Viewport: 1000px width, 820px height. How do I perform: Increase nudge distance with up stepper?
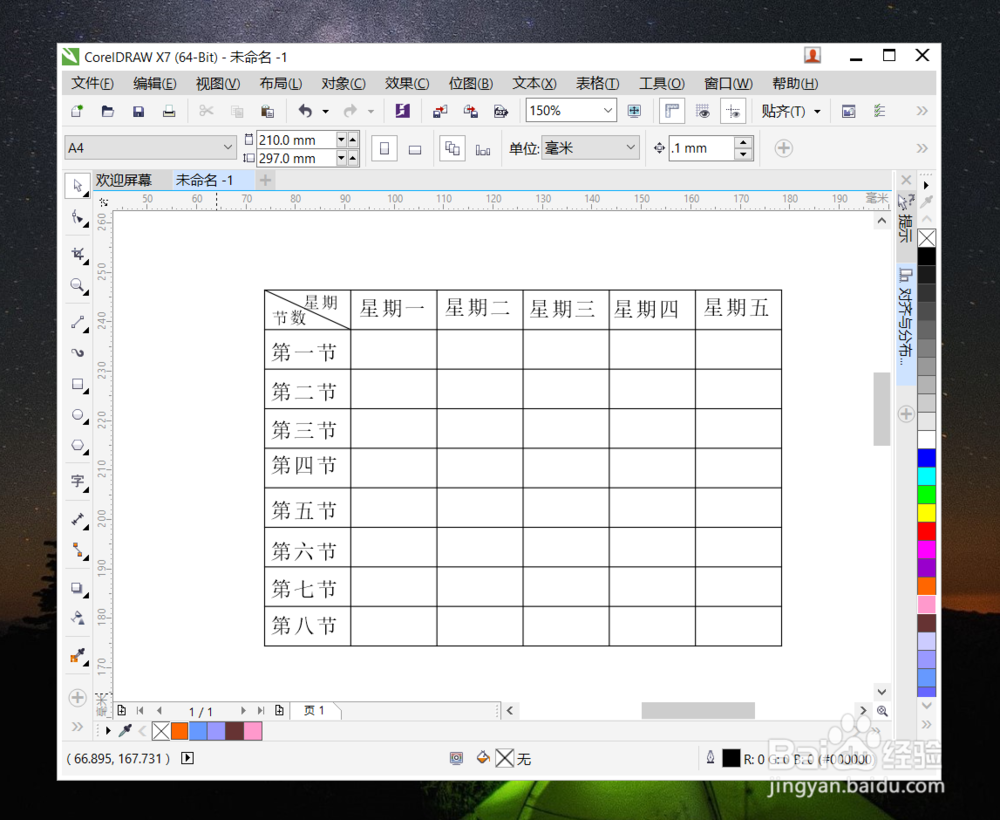tap(743, 142)
